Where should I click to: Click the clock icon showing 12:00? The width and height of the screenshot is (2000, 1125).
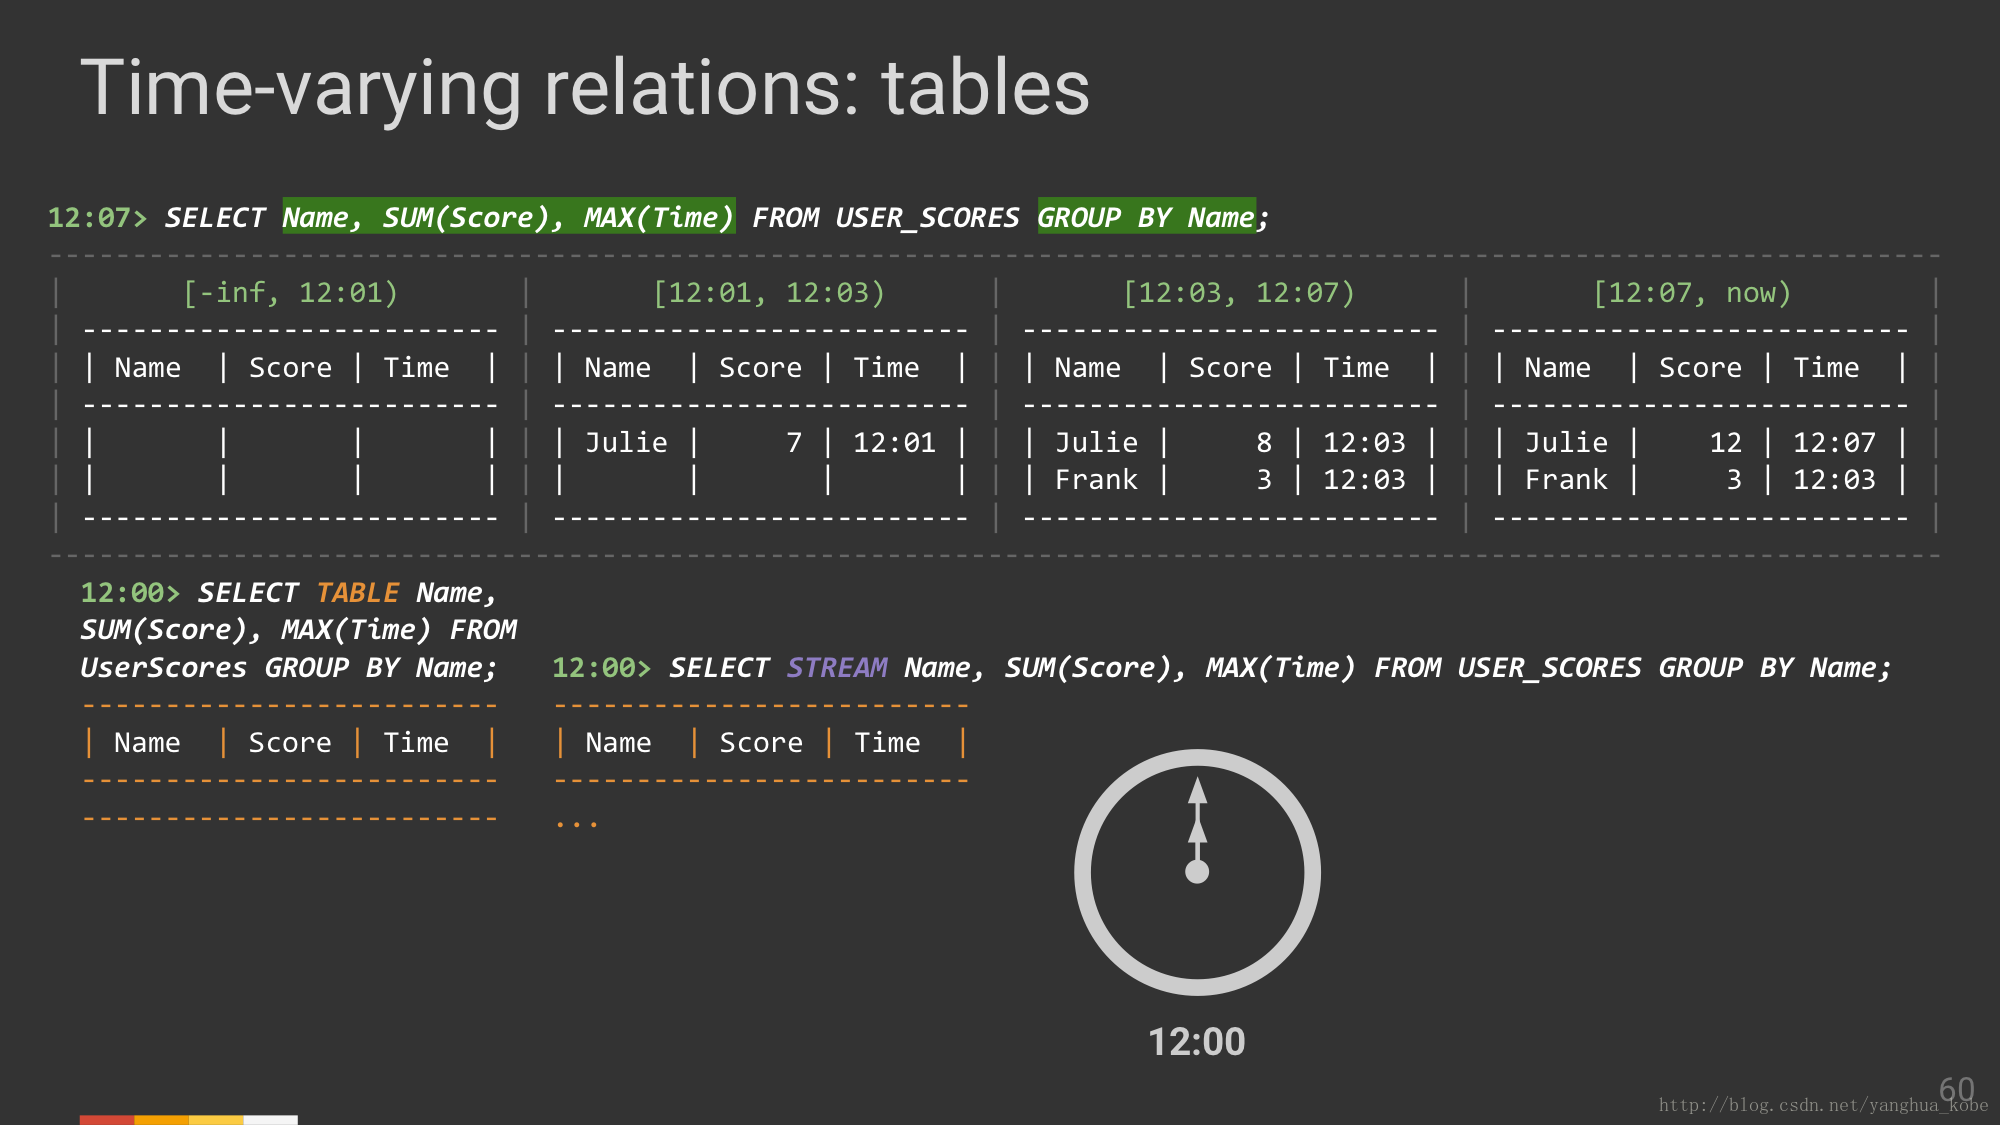(1197, 872)
